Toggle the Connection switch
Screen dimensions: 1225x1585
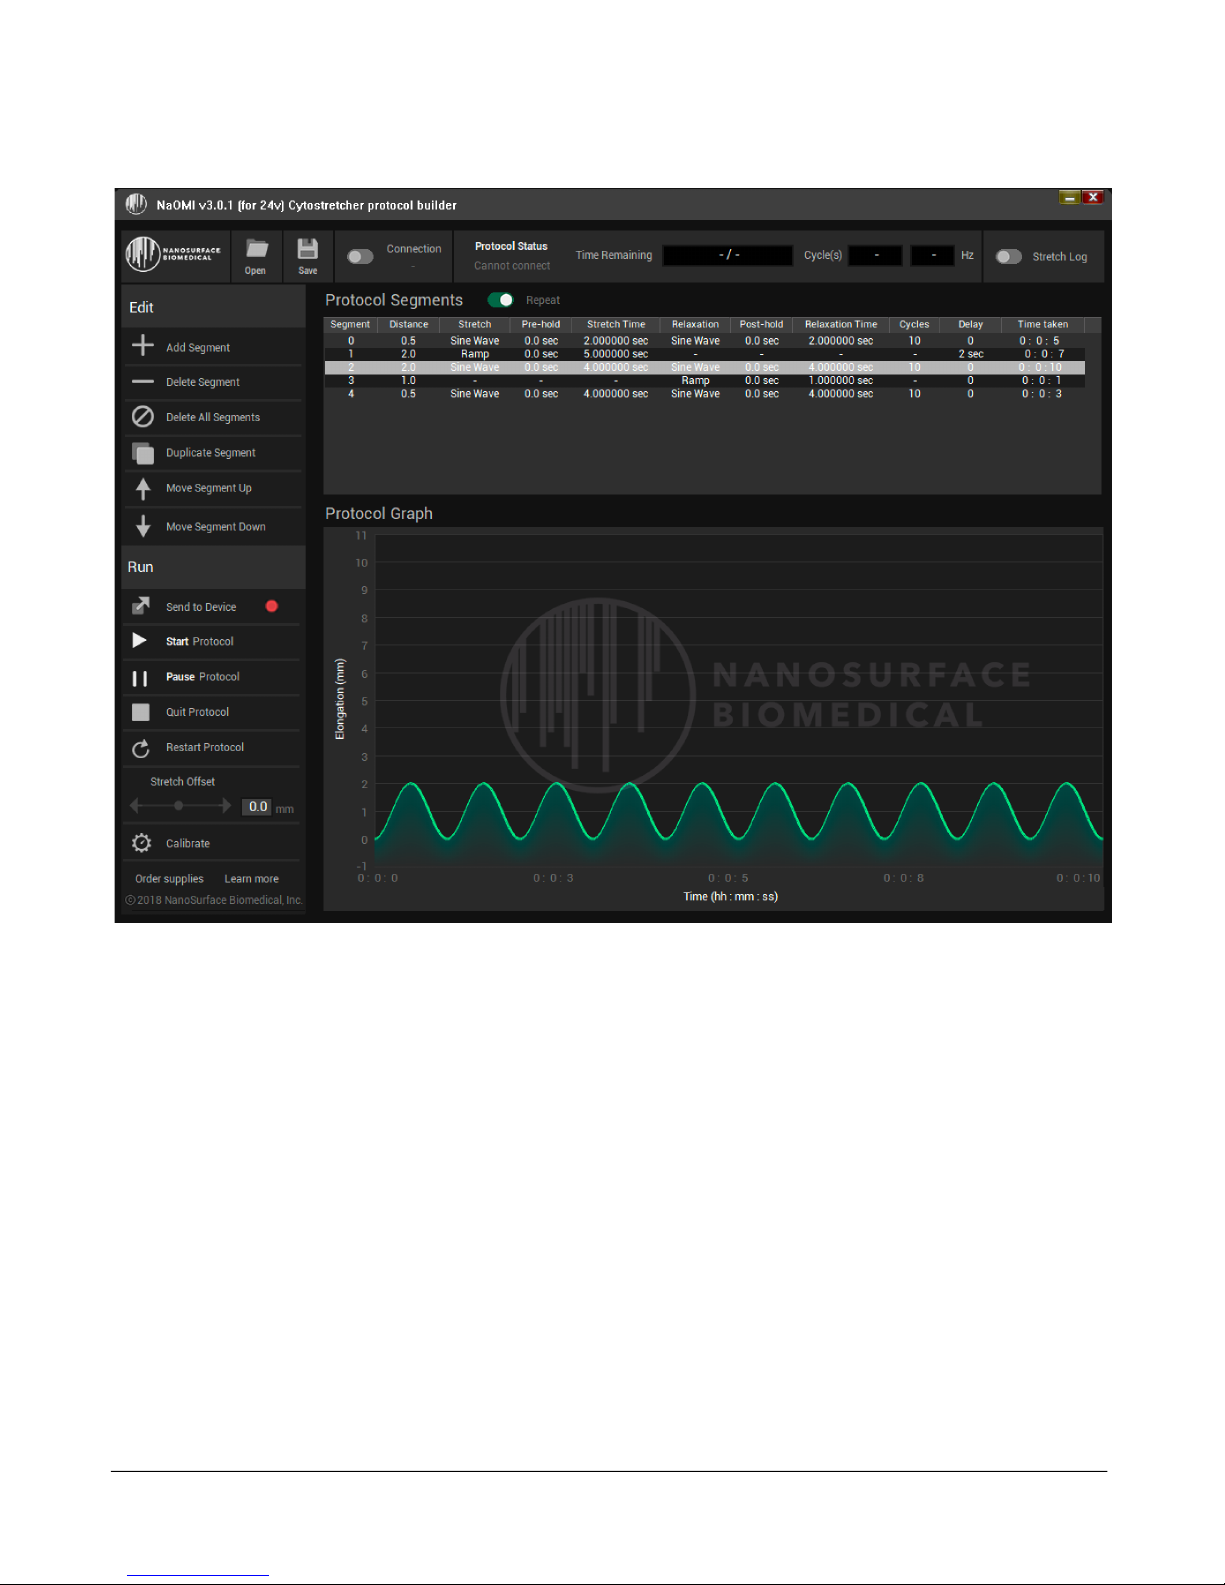[x=360, y=257]
